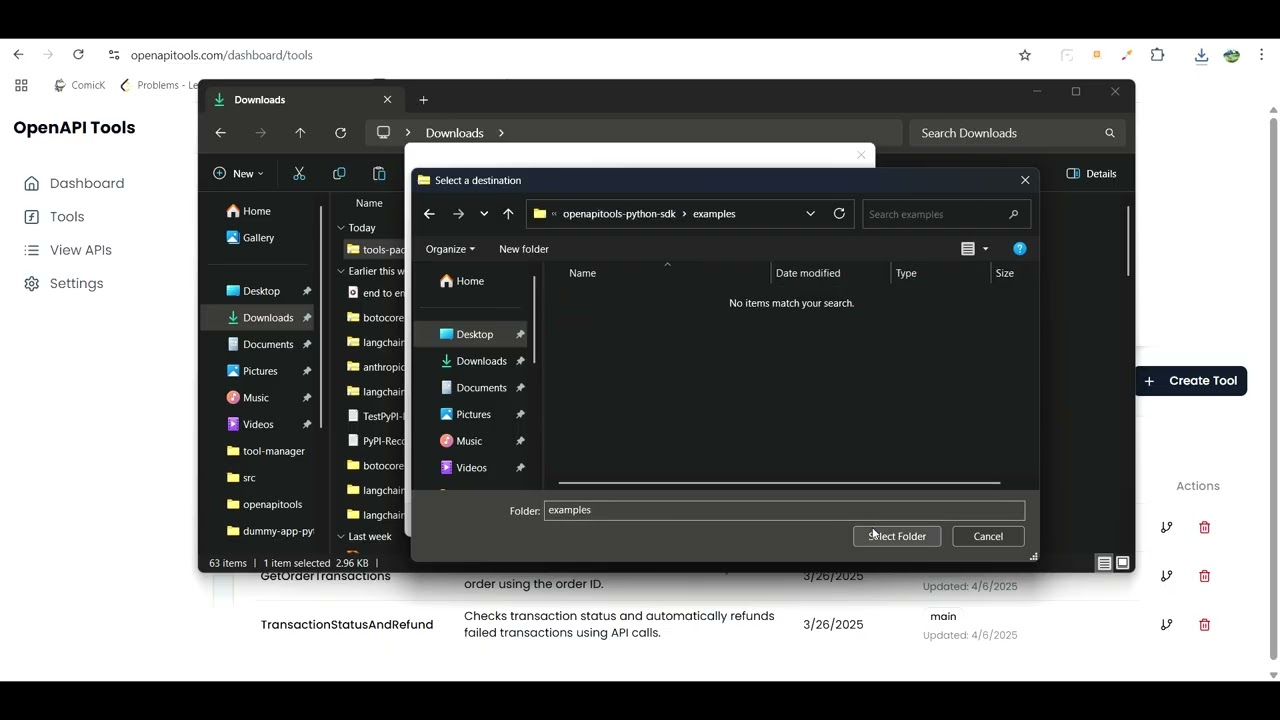Image resolution: width=1280 pixels, height=720 pixels.
Task: Sort by Type column in dialog
Action: coord(906,273)
